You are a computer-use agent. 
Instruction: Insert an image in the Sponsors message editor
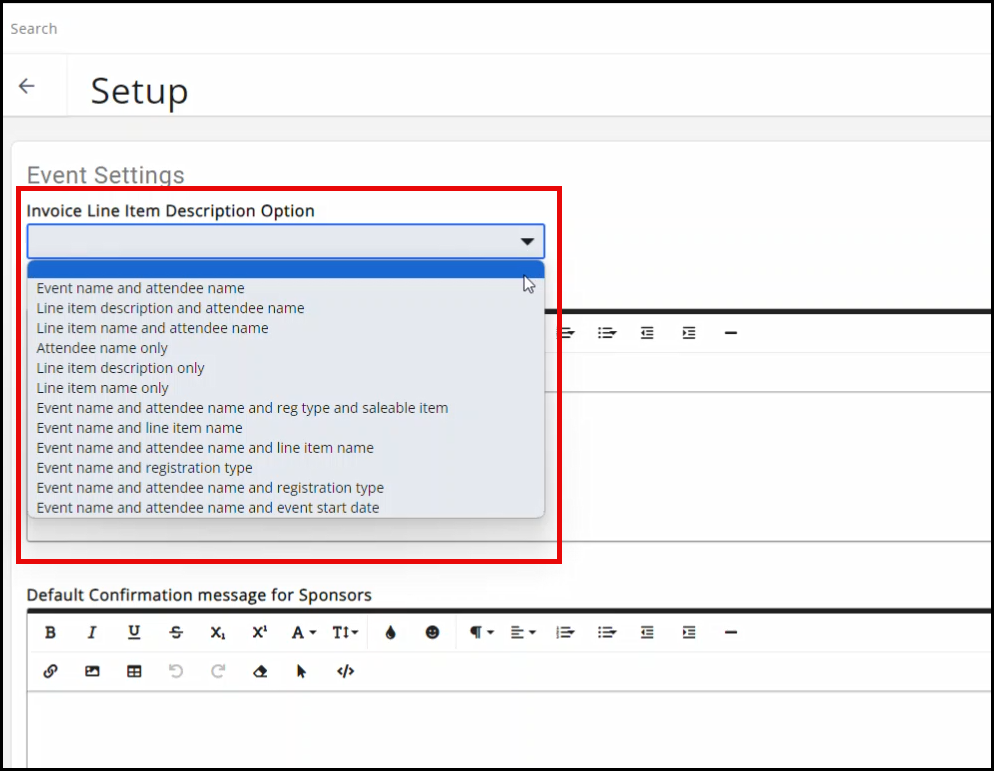click(92, 672)
